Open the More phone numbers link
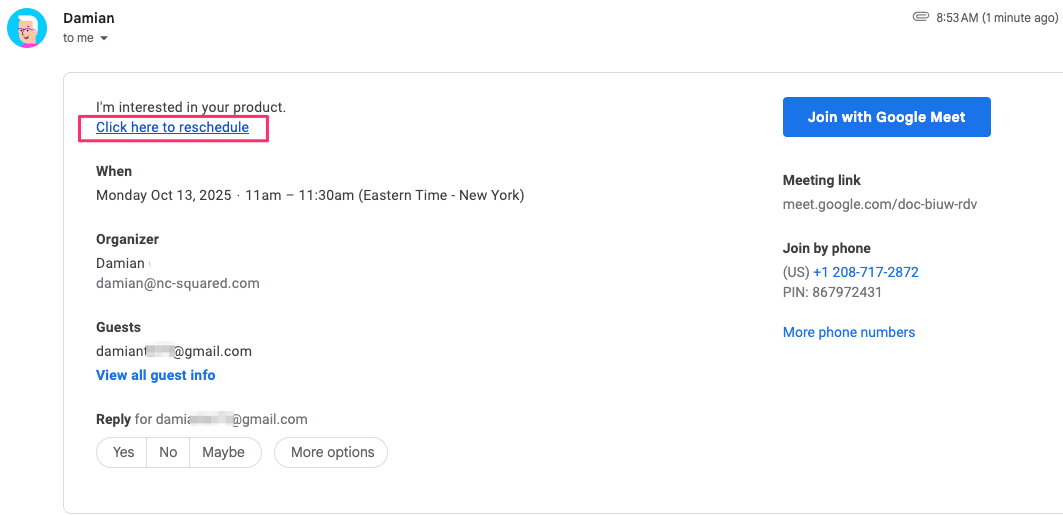The height and width of the screenshot is (515, 1063). (x=848, y=332)
